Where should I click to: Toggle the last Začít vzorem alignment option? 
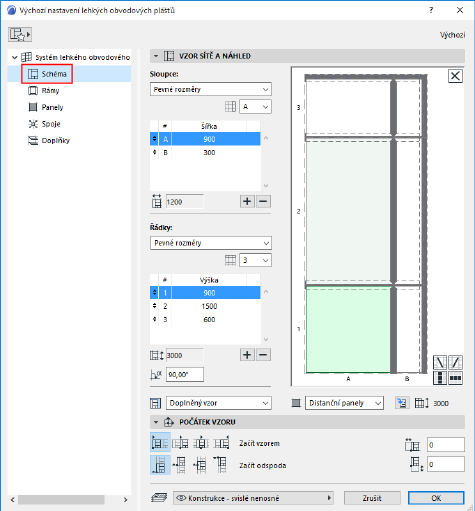(221, 443)
